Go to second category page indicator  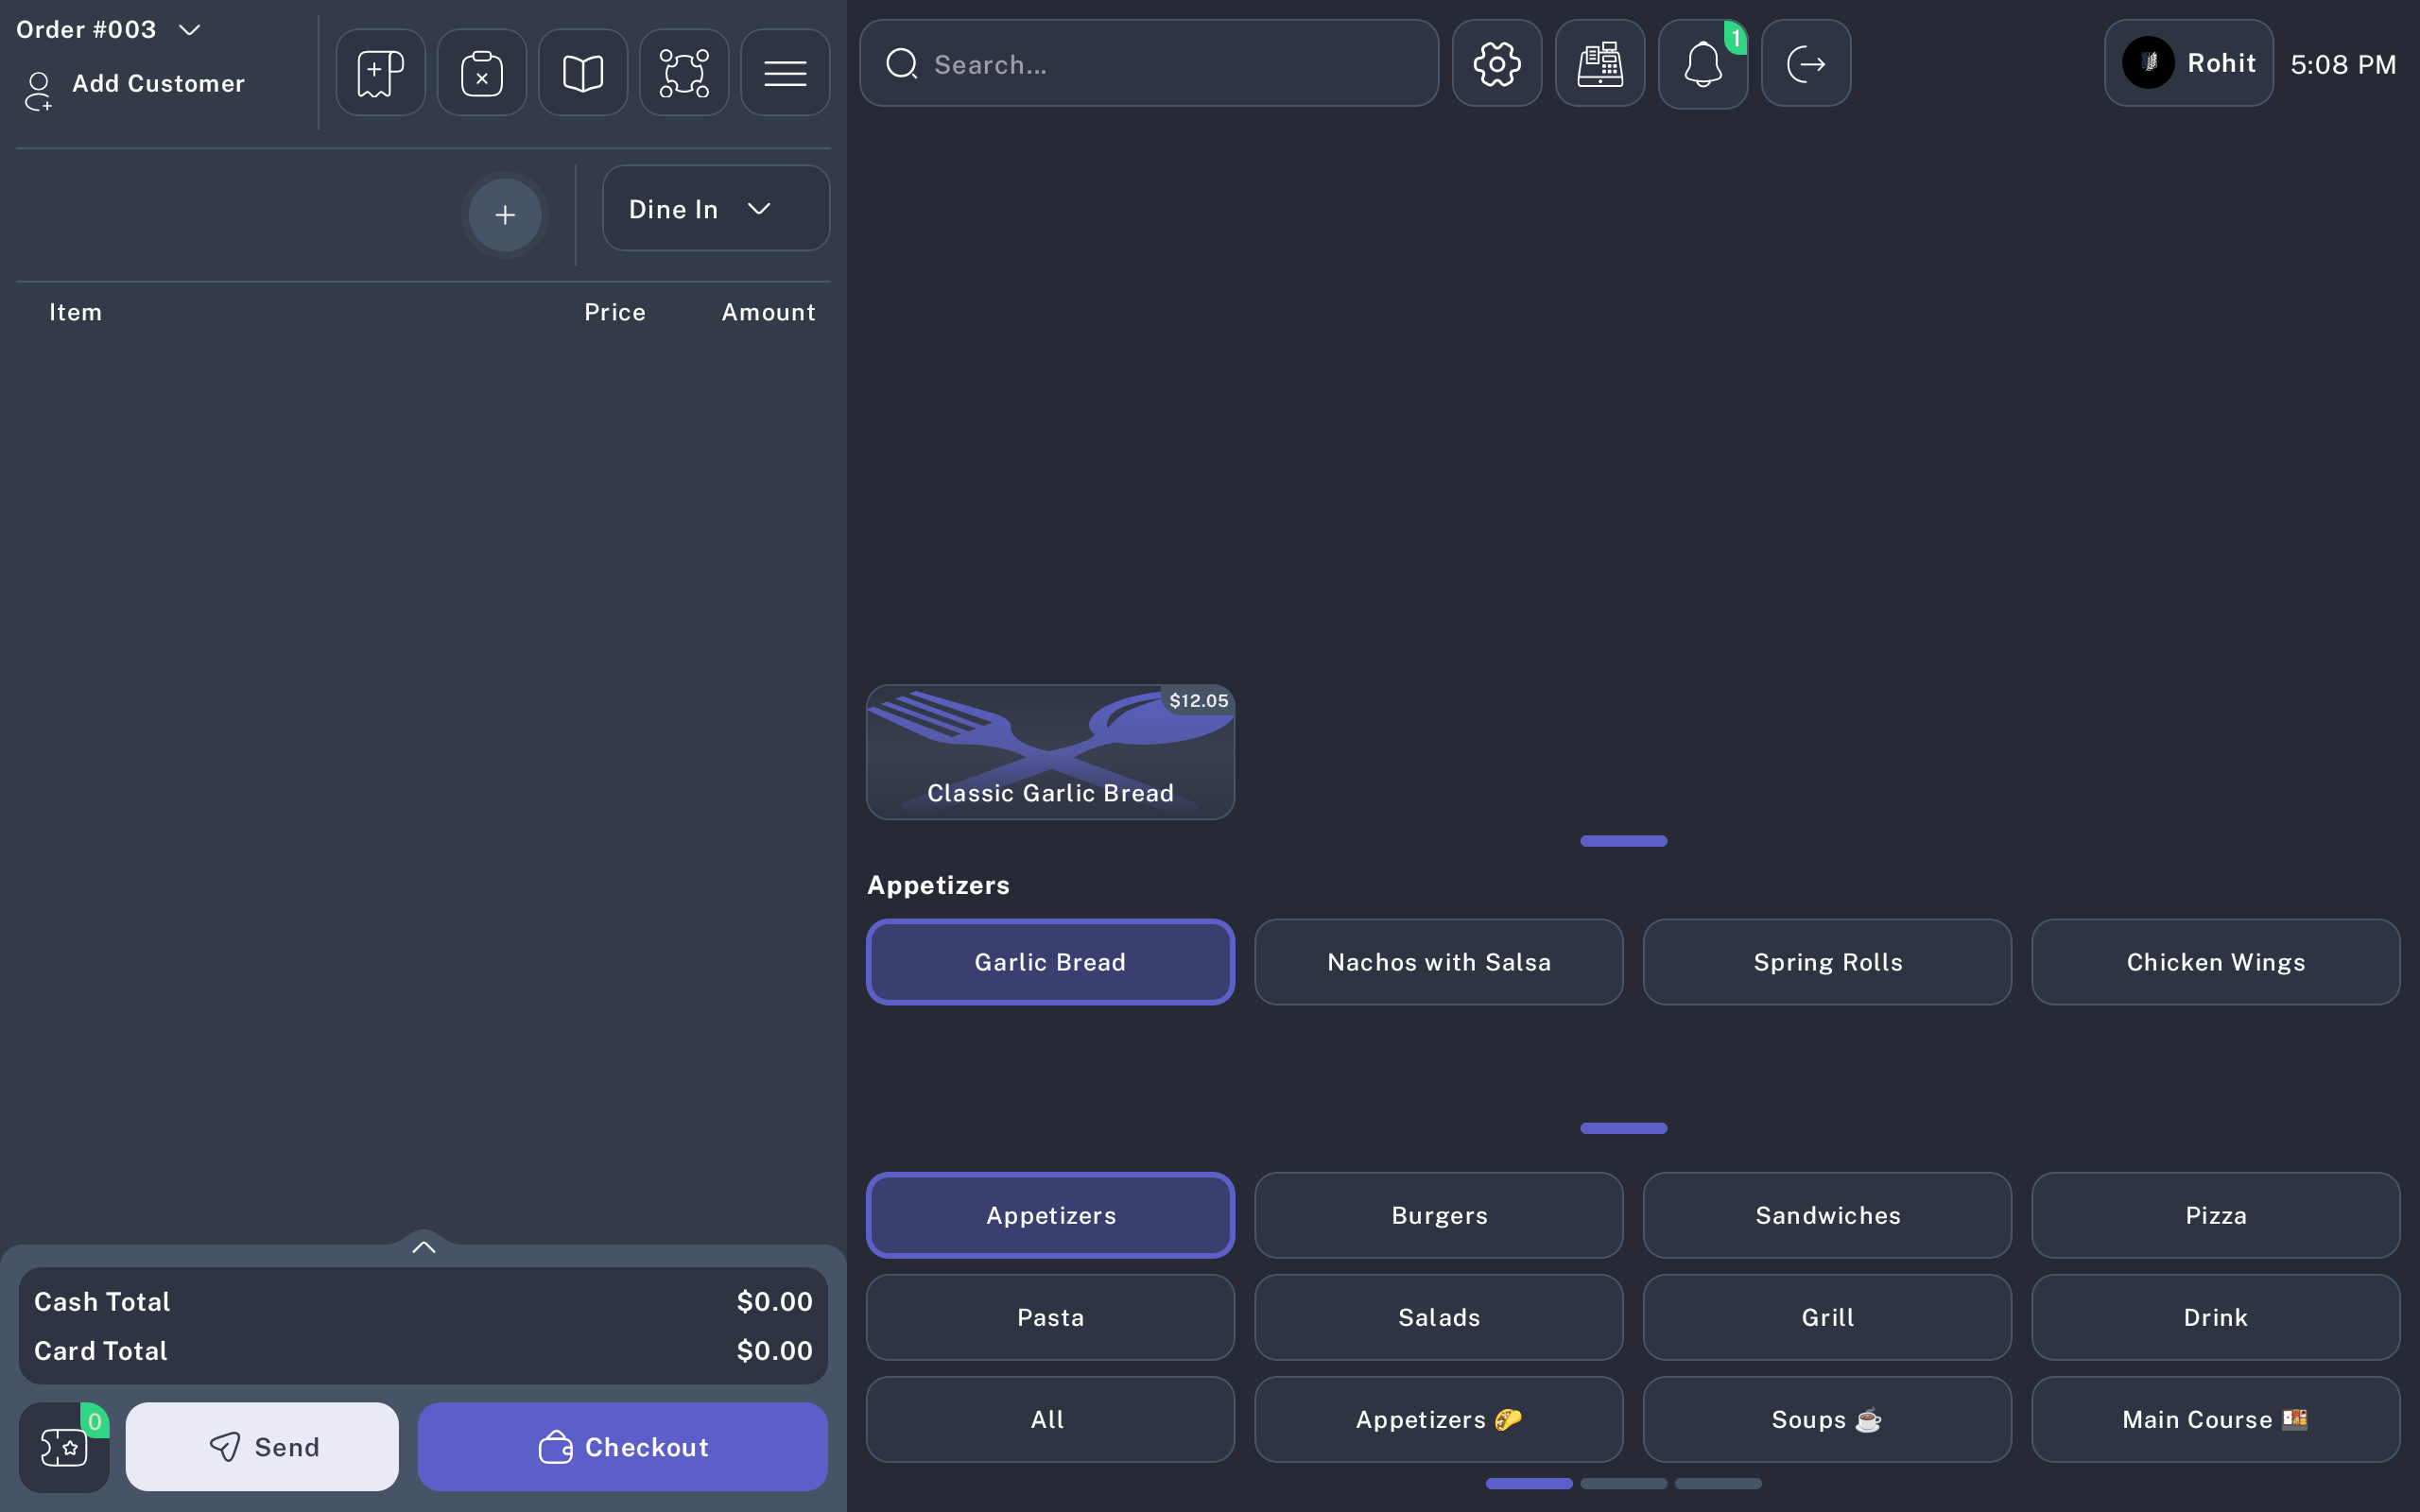coord(1623,1483)
